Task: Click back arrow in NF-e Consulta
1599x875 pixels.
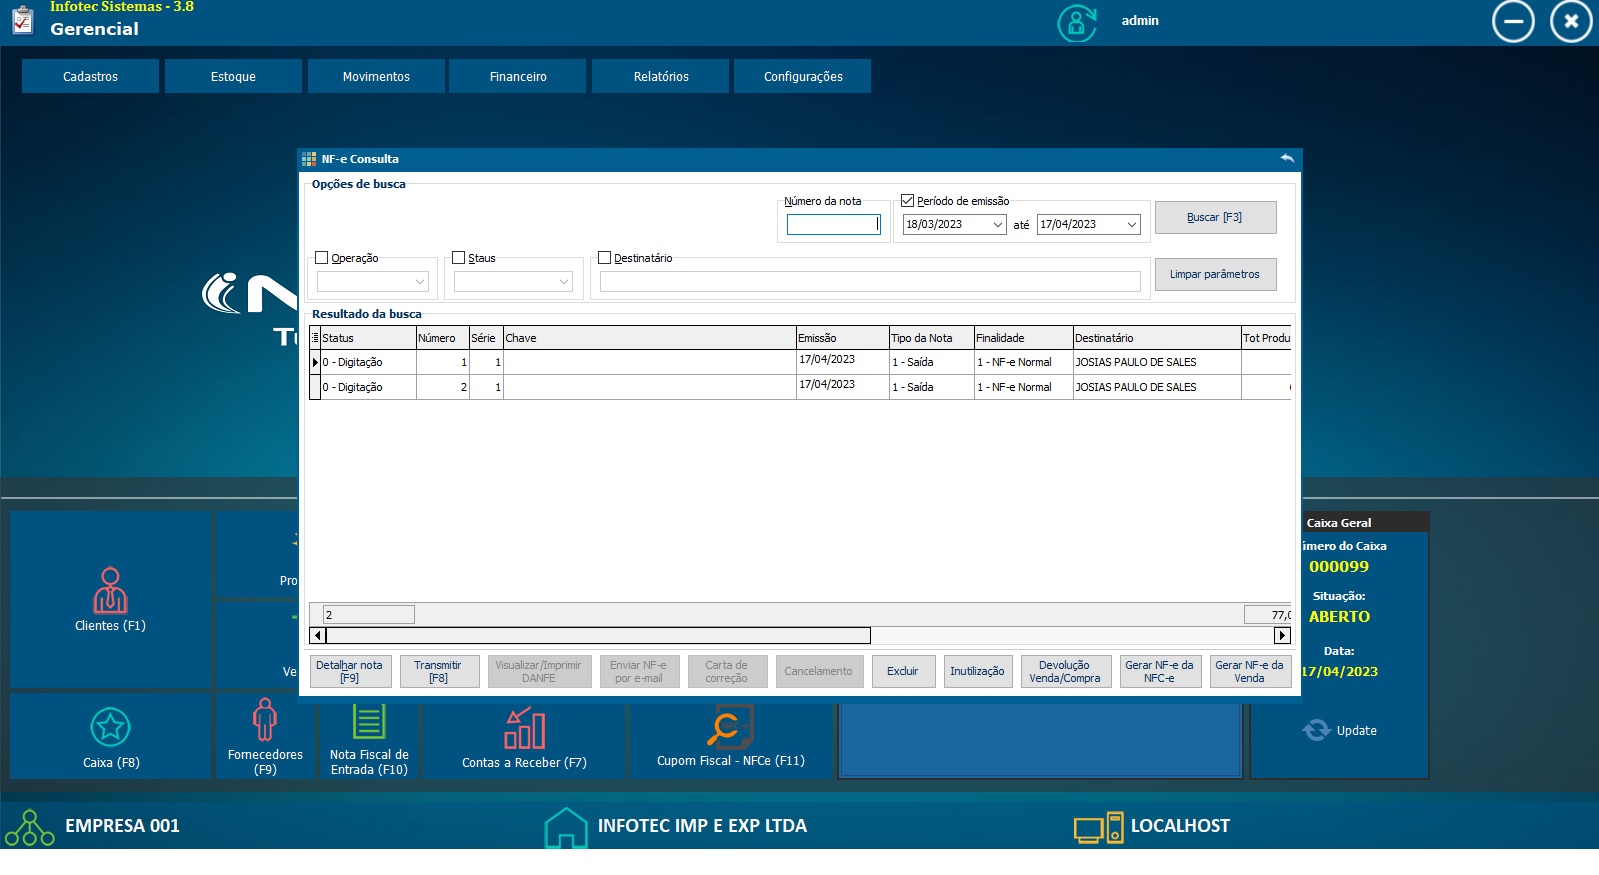Action: [x=1286, y=158]
